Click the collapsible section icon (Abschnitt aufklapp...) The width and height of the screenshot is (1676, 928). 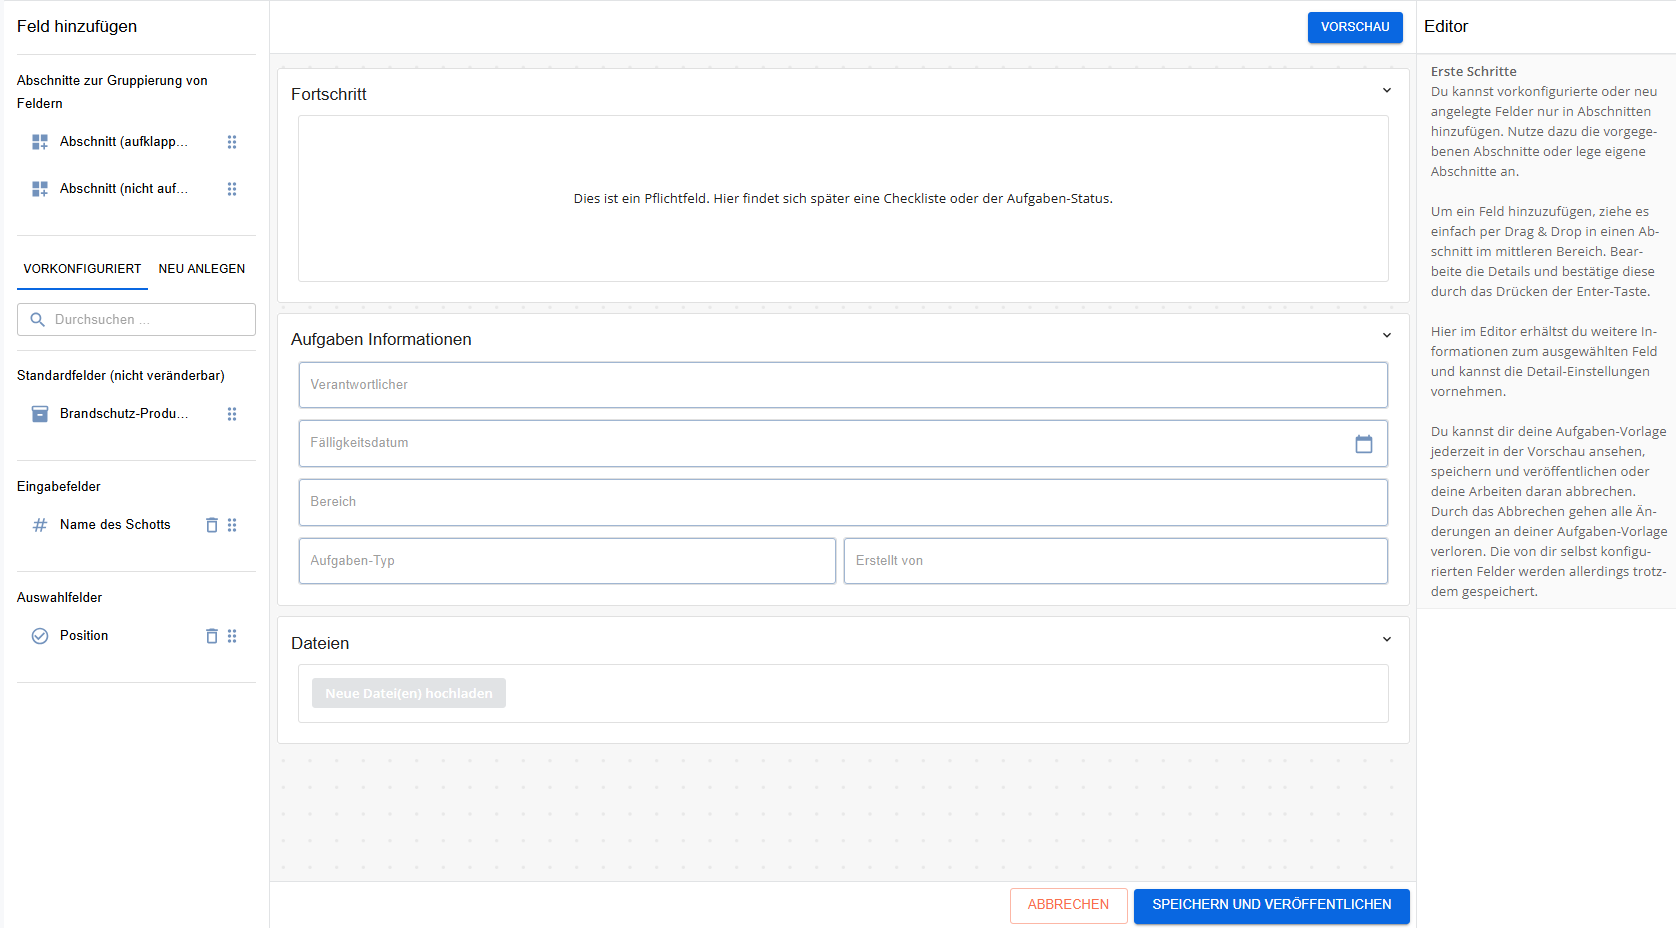pyautogui.click(x=40, y=142)
